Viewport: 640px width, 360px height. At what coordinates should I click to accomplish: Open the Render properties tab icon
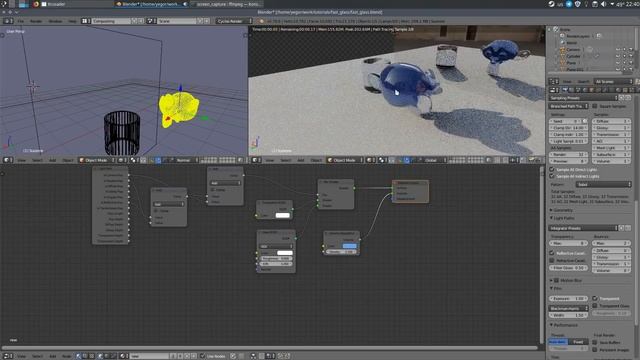click(x=565, y=90)
